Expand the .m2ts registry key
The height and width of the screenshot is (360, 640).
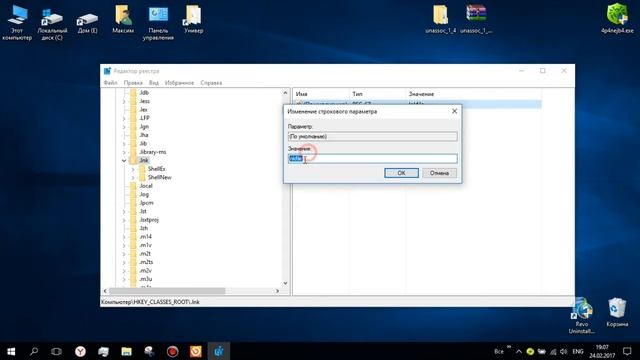124,262
